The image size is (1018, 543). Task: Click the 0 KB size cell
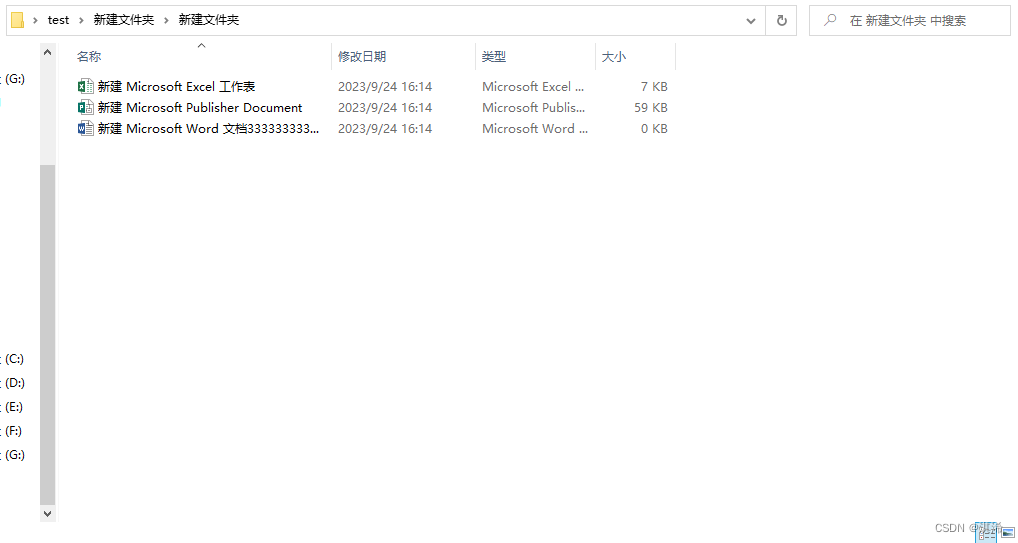(654, 129)
